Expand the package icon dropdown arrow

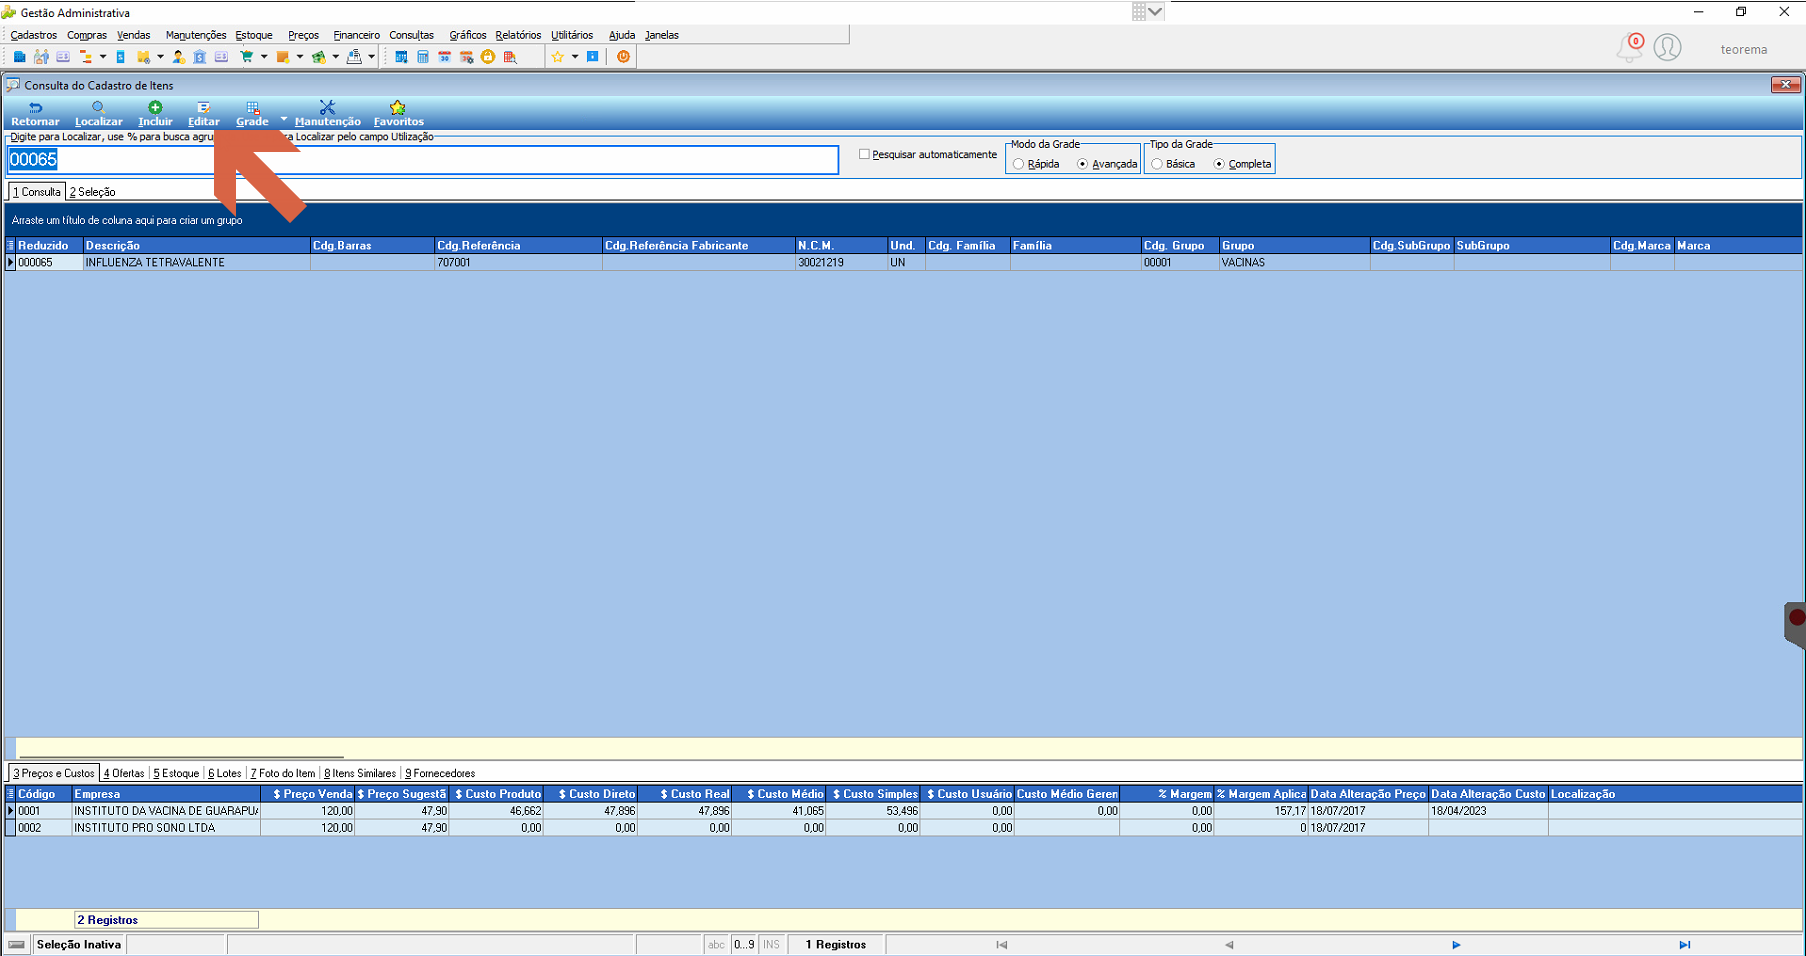point(160,57)
